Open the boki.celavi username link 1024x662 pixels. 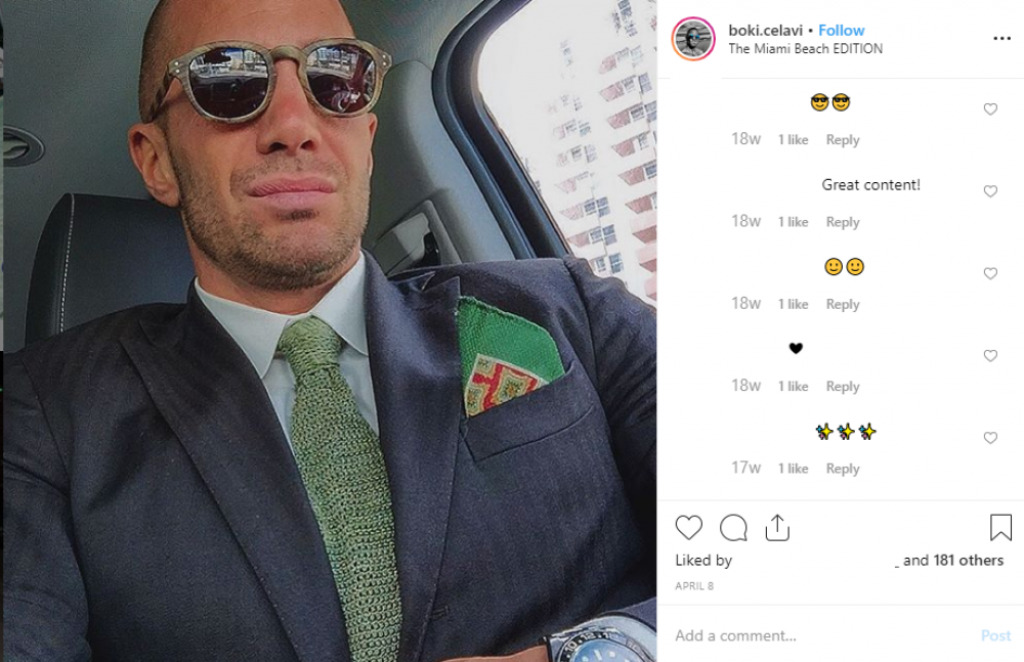coord(765,30)
